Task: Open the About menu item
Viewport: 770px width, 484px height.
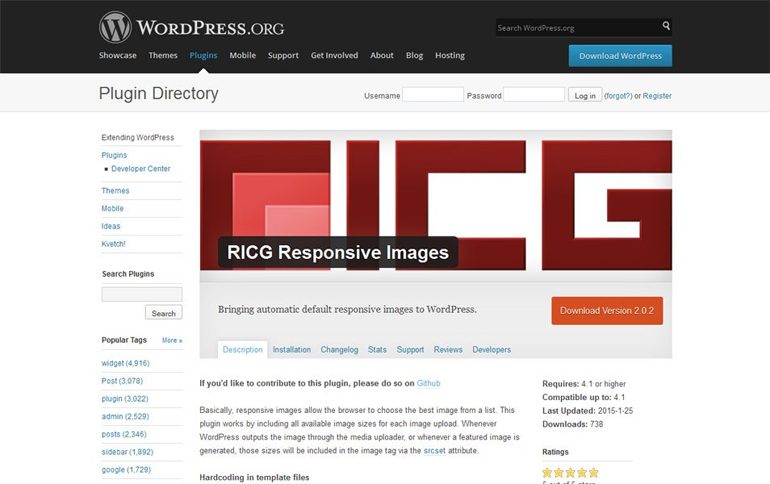Action: tap(382, 55)
